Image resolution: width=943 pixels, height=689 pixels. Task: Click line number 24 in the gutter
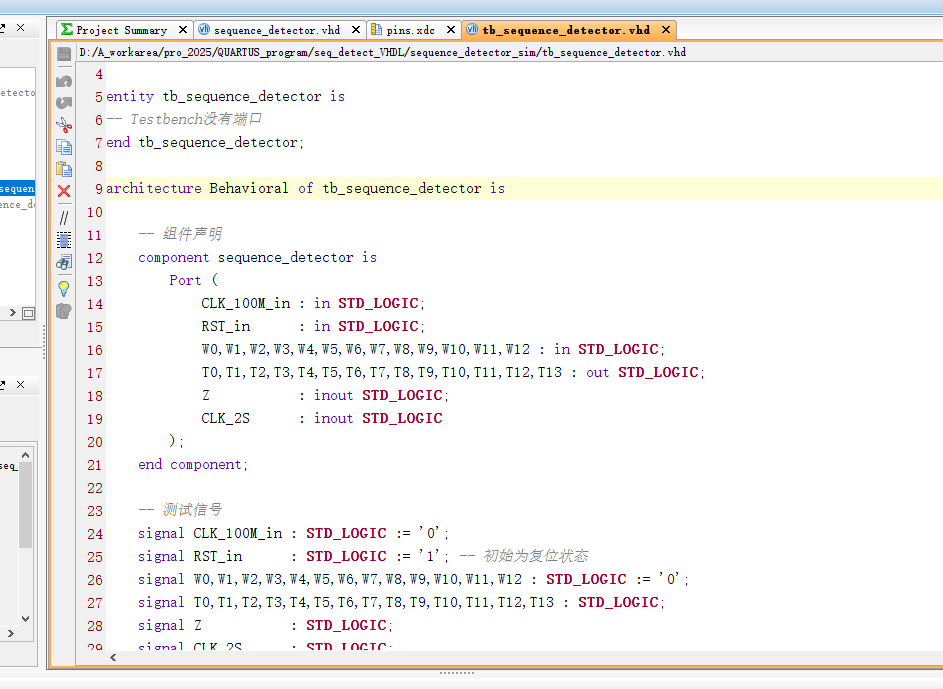[94, 534]
